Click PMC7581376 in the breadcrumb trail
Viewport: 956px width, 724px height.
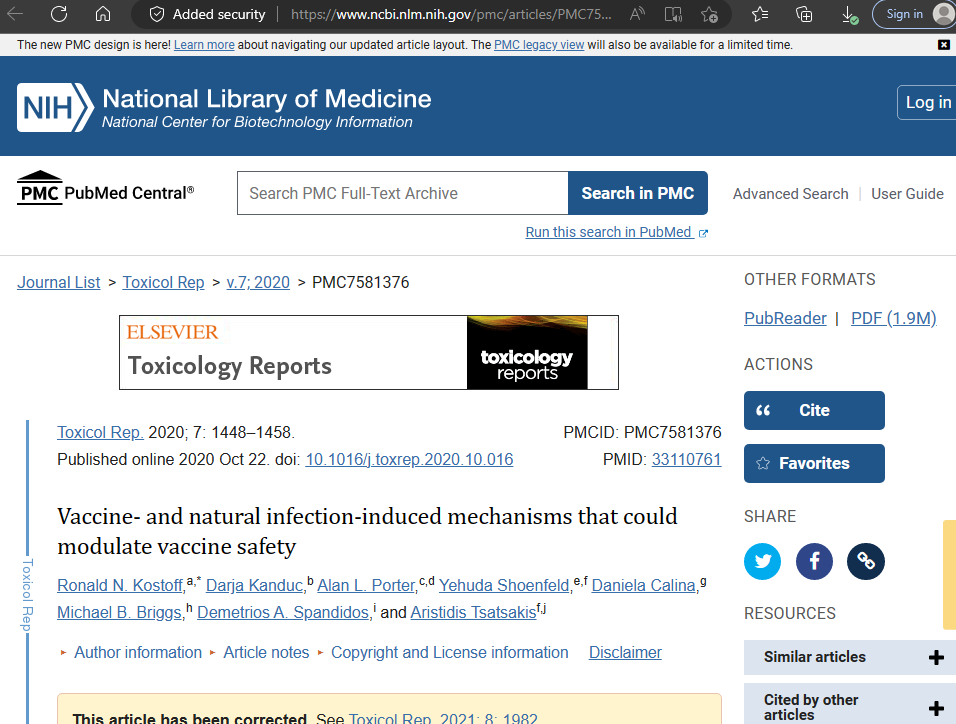pos(360,282)
